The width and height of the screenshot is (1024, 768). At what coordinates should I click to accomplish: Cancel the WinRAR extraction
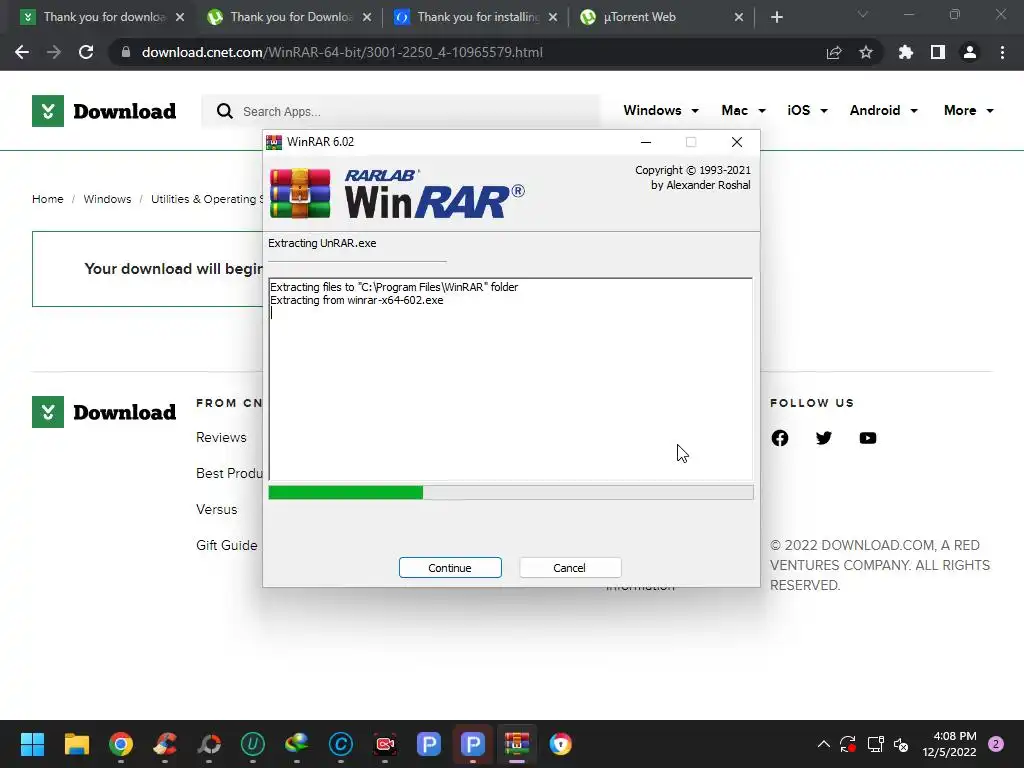569,568
